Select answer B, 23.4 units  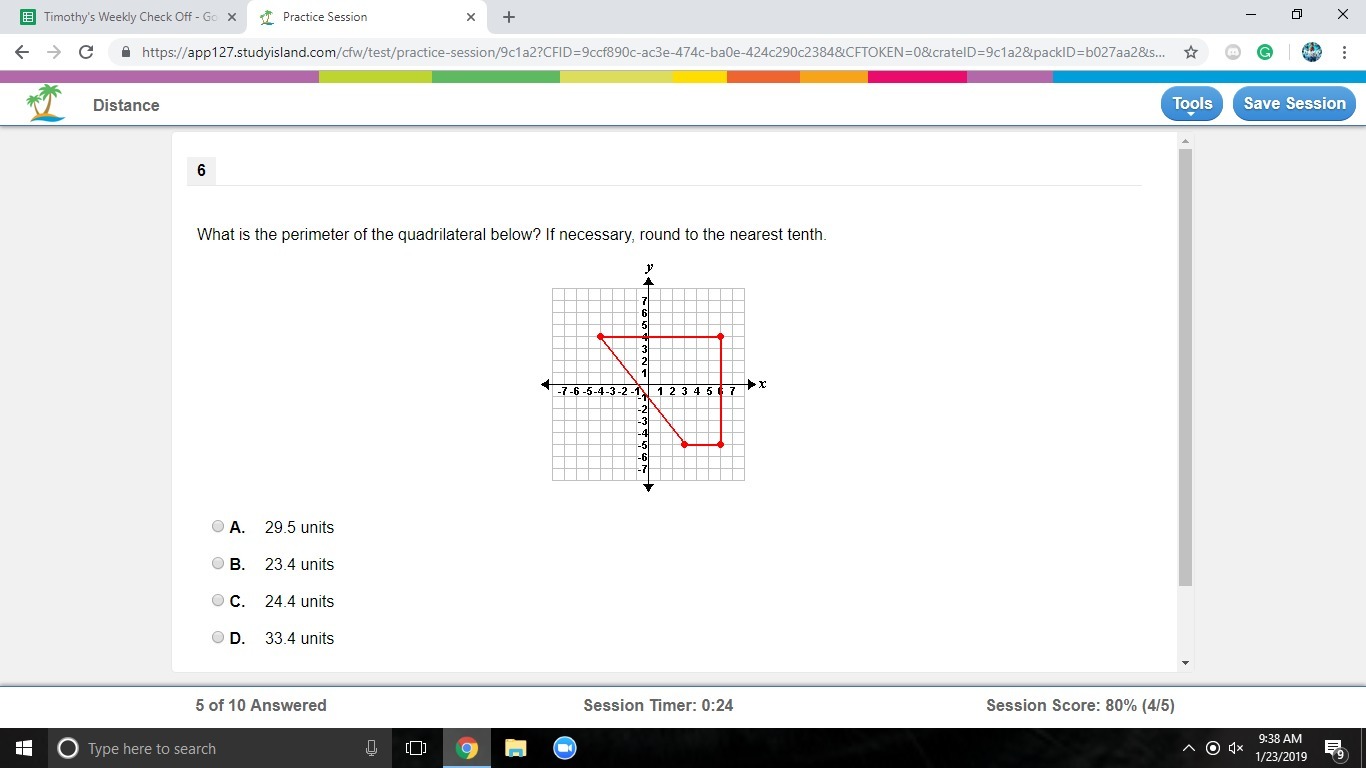click(218, 564)
